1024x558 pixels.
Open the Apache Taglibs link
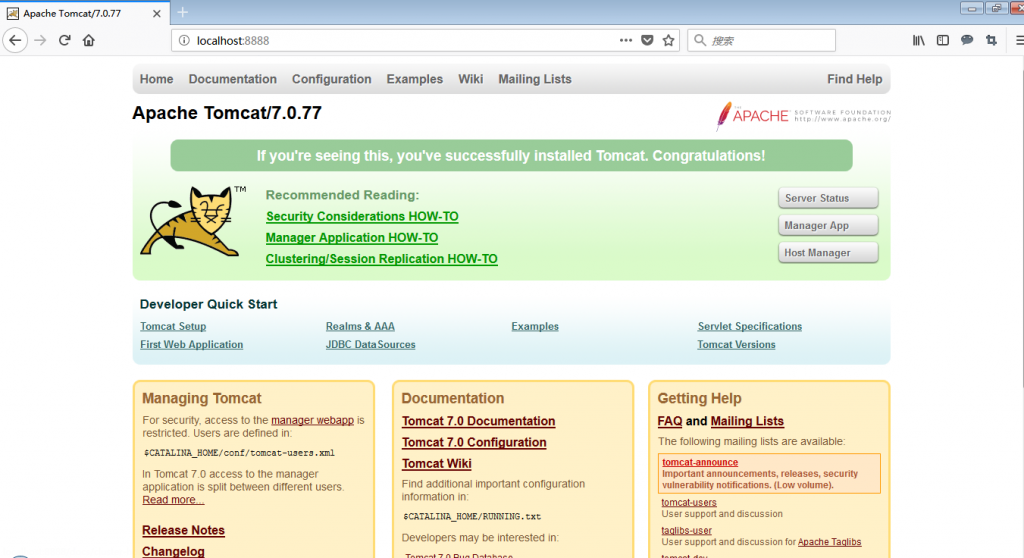tap(829, 542)
